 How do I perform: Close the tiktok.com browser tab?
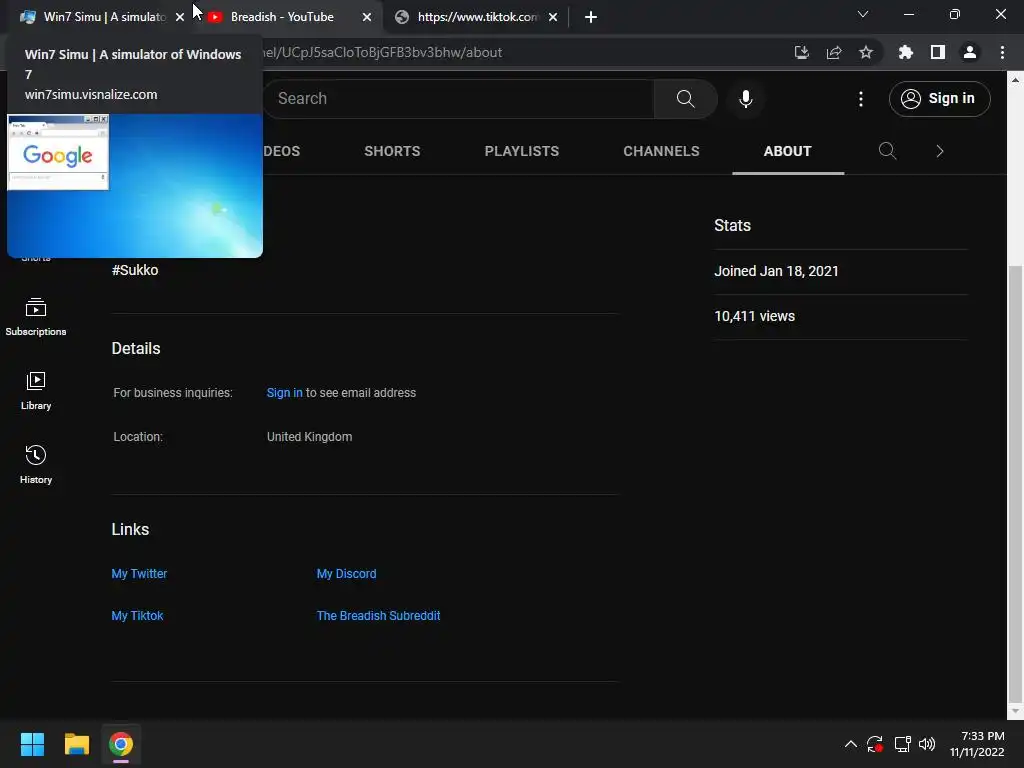(x=553, y=17)
